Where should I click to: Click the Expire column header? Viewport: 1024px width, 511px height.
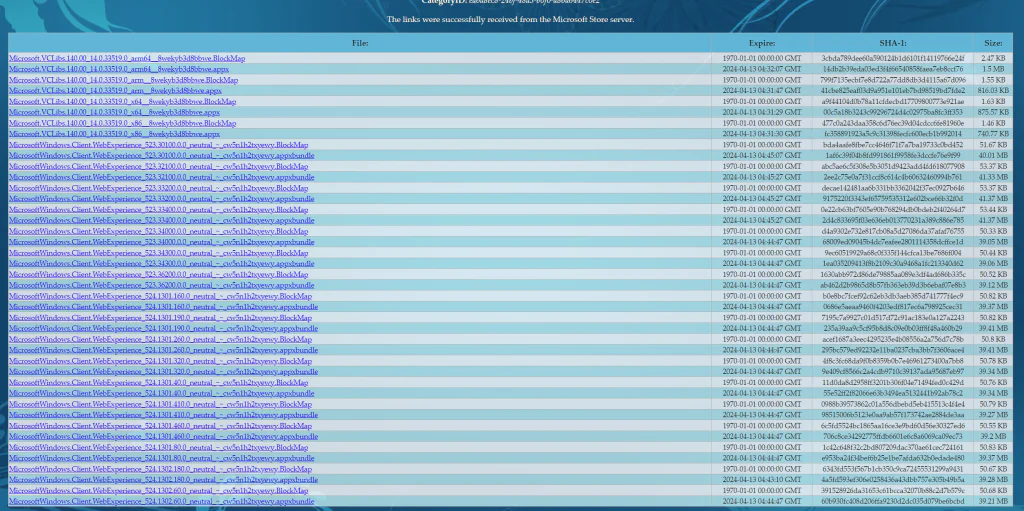[761, 43]
